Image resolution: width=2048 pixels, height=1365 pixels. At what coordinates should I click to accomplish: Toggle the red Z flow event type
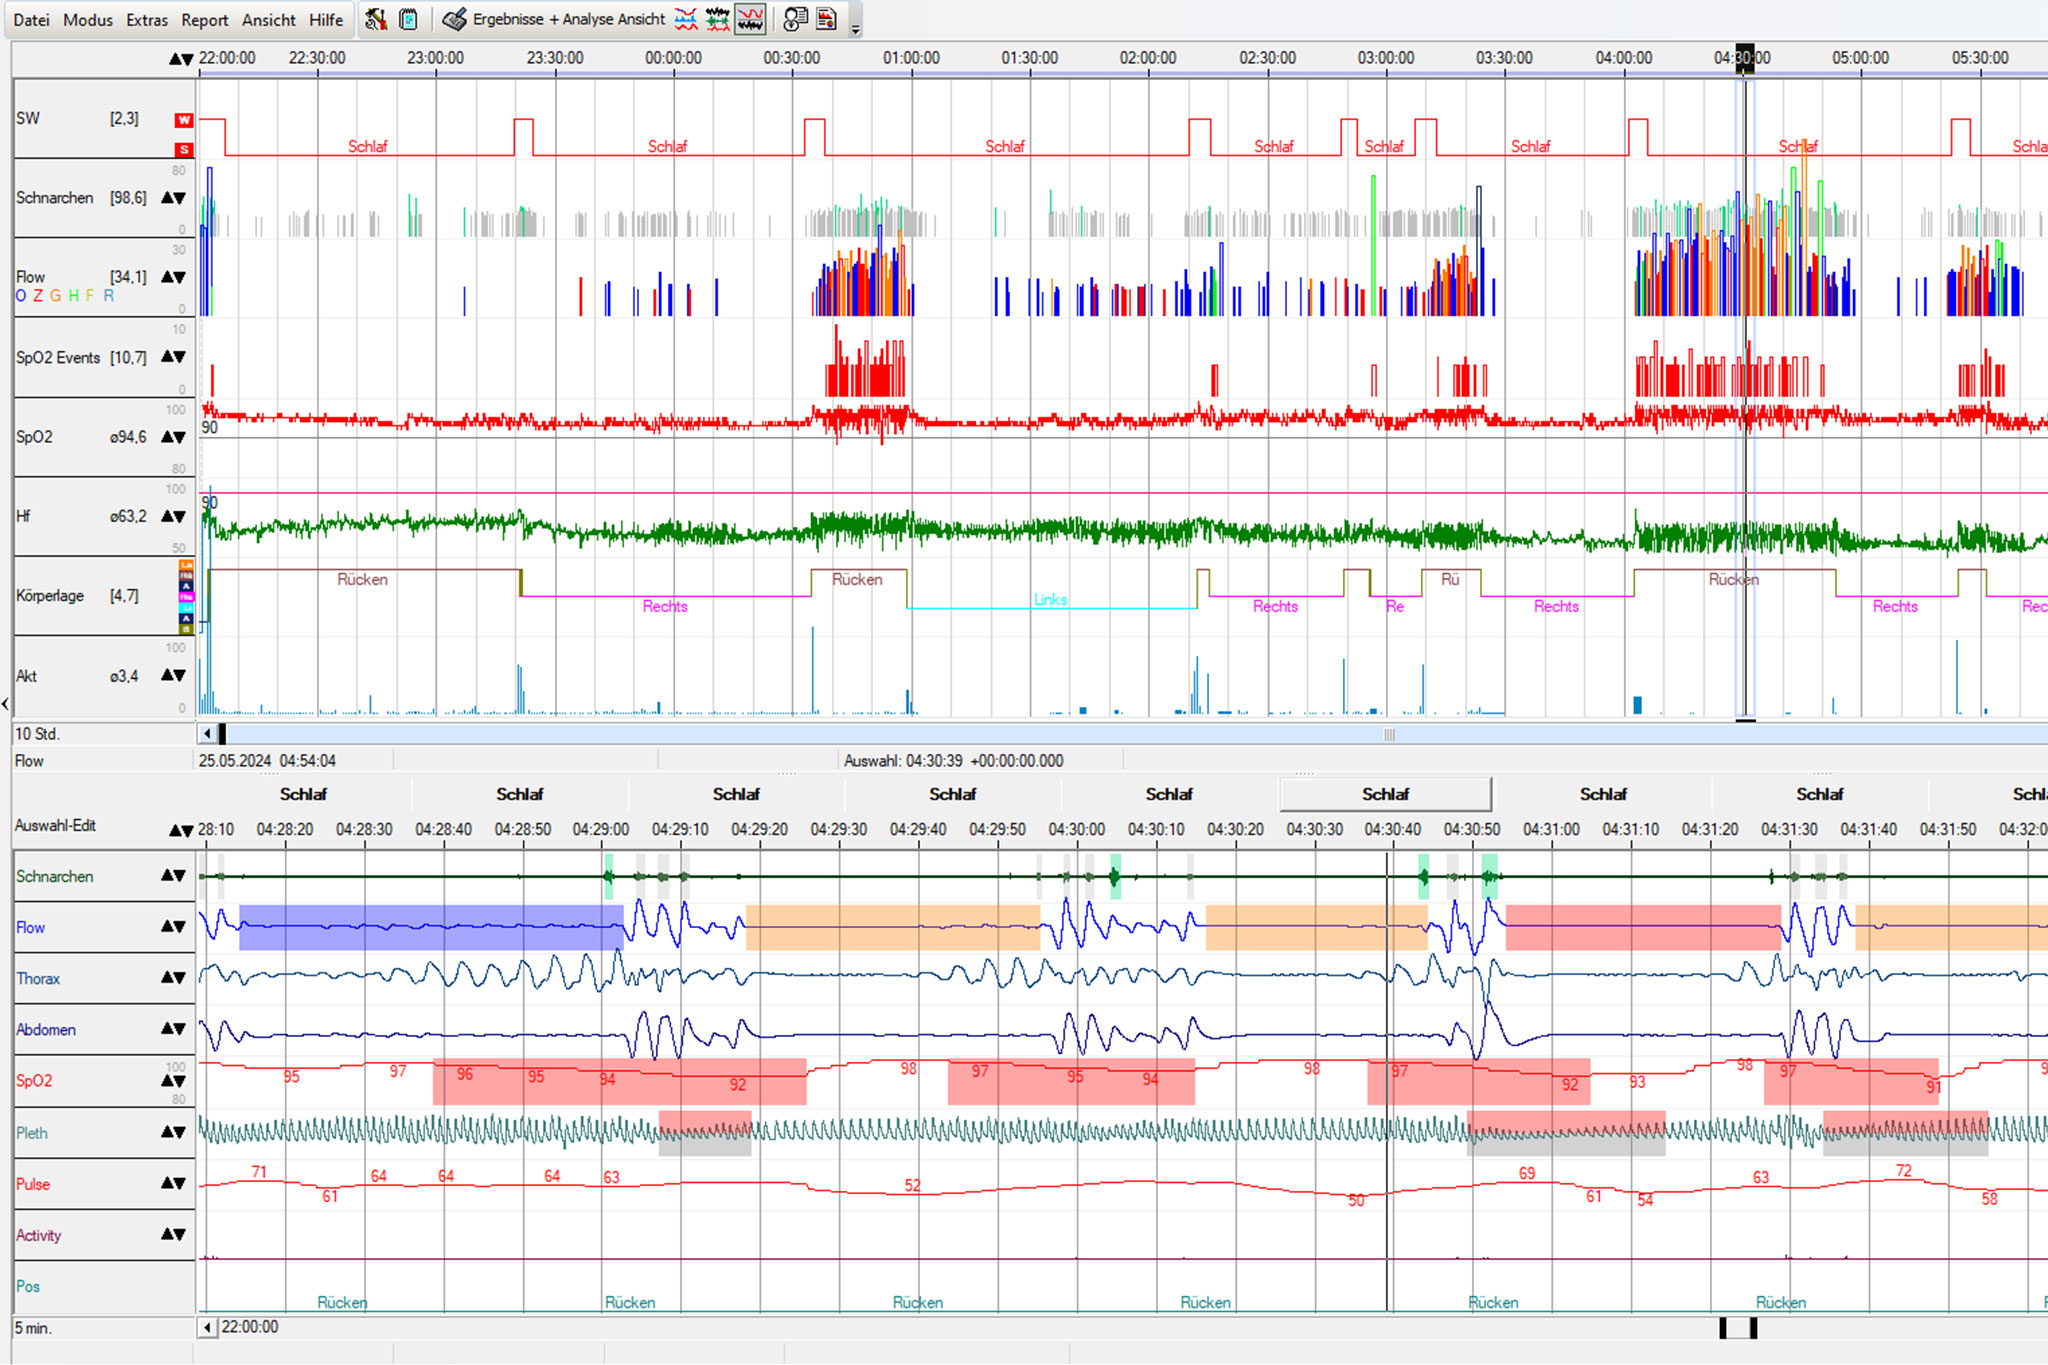coord(38,296)
